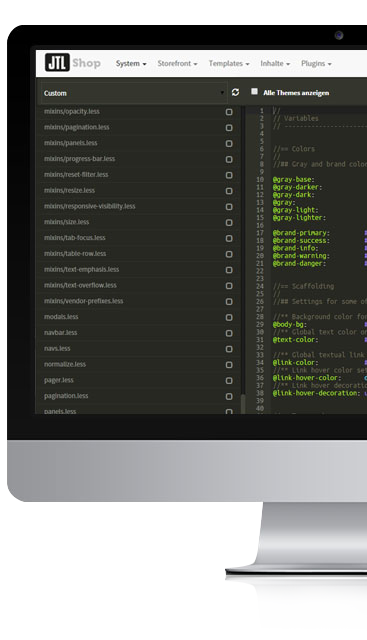The width and height of the screenshot is (367, 640).
Task: Open file modals.less
Action: tap(61, 317)
